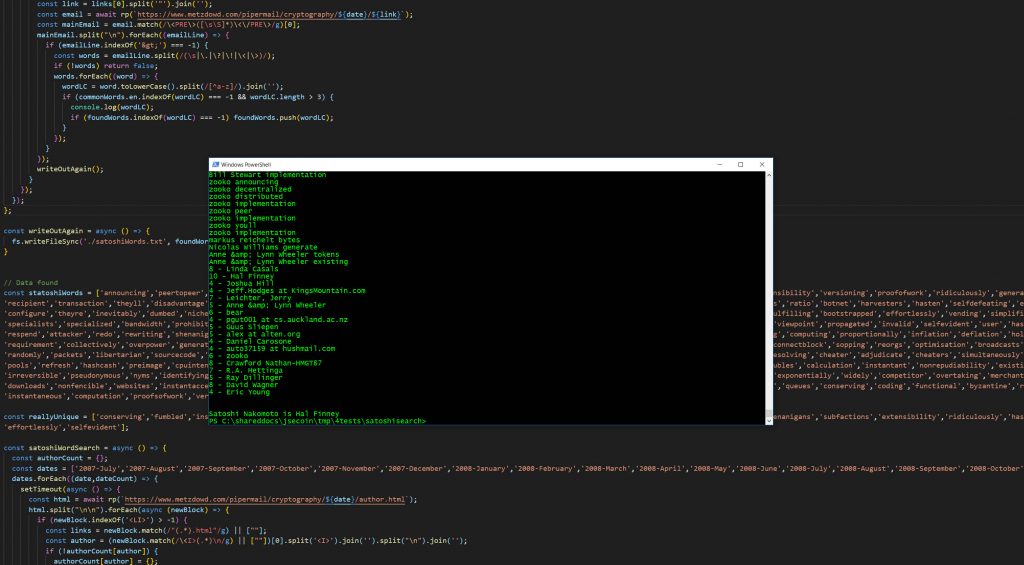The width and height of the screenshot is (1024, 565).
Task: Minimize the Windows PowerShell window
Action: (720, 165)
